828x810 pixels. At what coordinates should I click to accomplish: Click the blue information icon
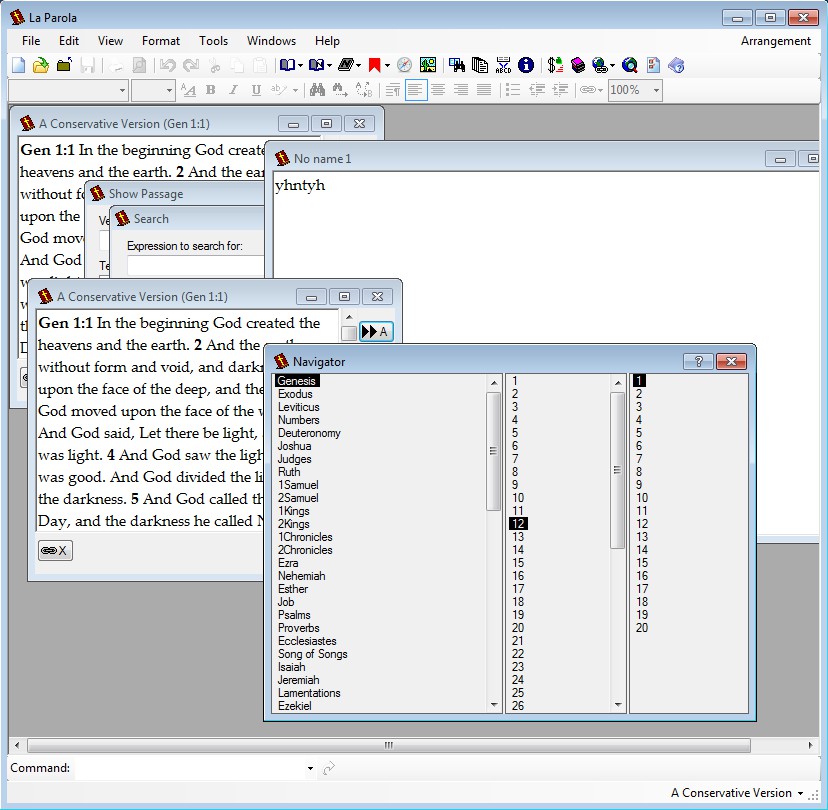526,65
